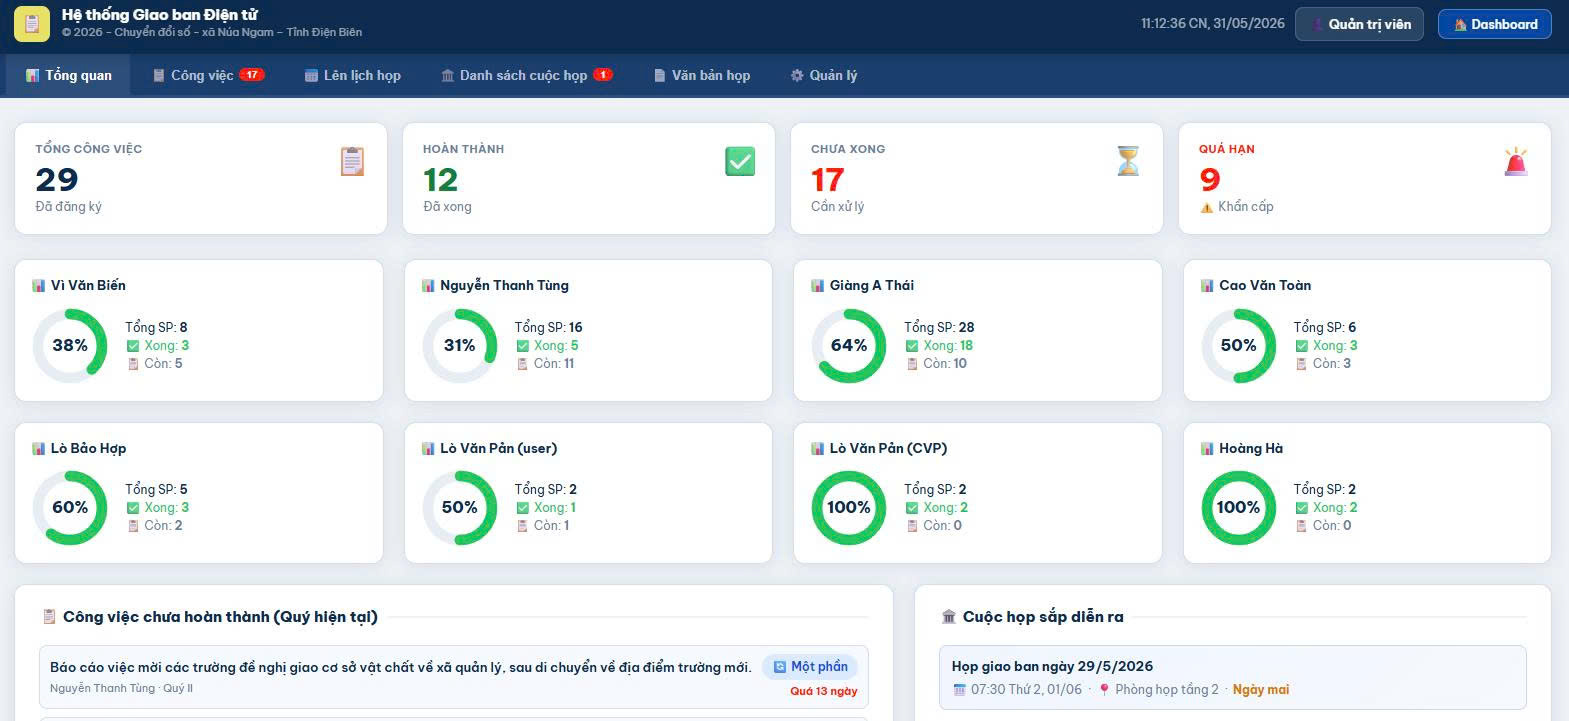Click the Quản trị viên button
This screenshot has height=721, width=1569.
(1359, 24)
